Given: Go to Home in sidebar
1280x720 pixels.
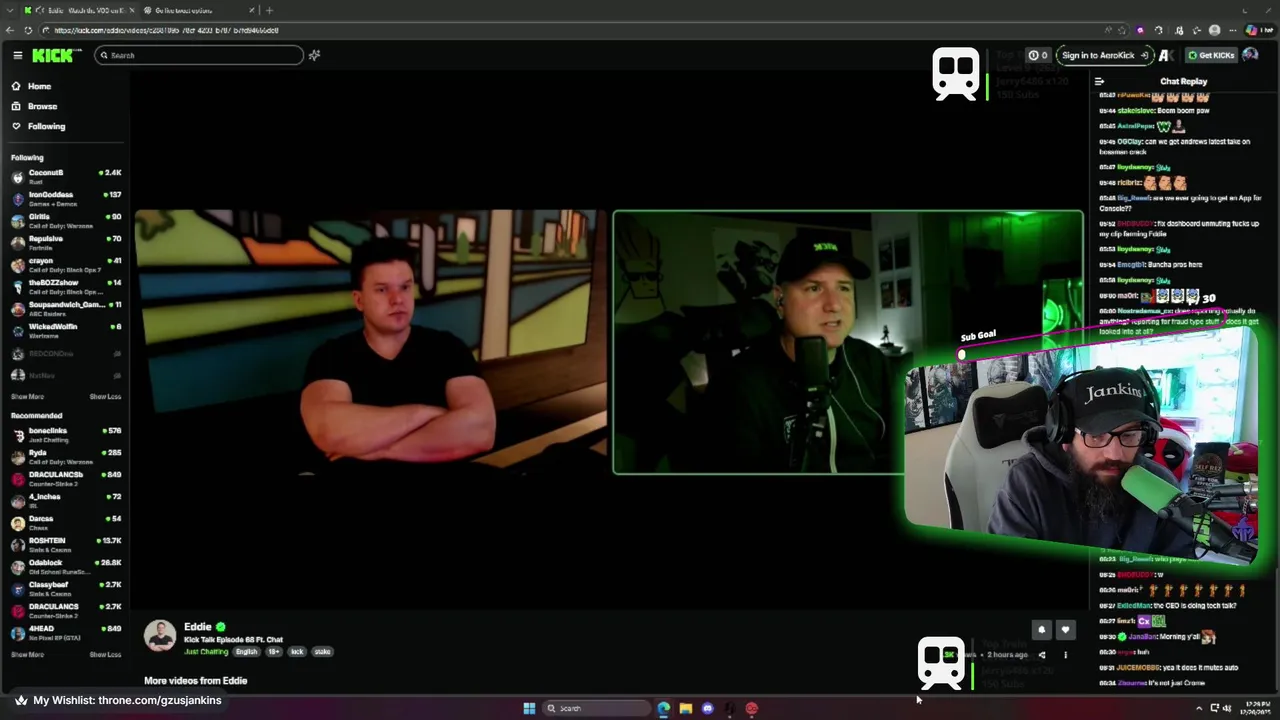Looking at the screenshot, I should point(39,86).
